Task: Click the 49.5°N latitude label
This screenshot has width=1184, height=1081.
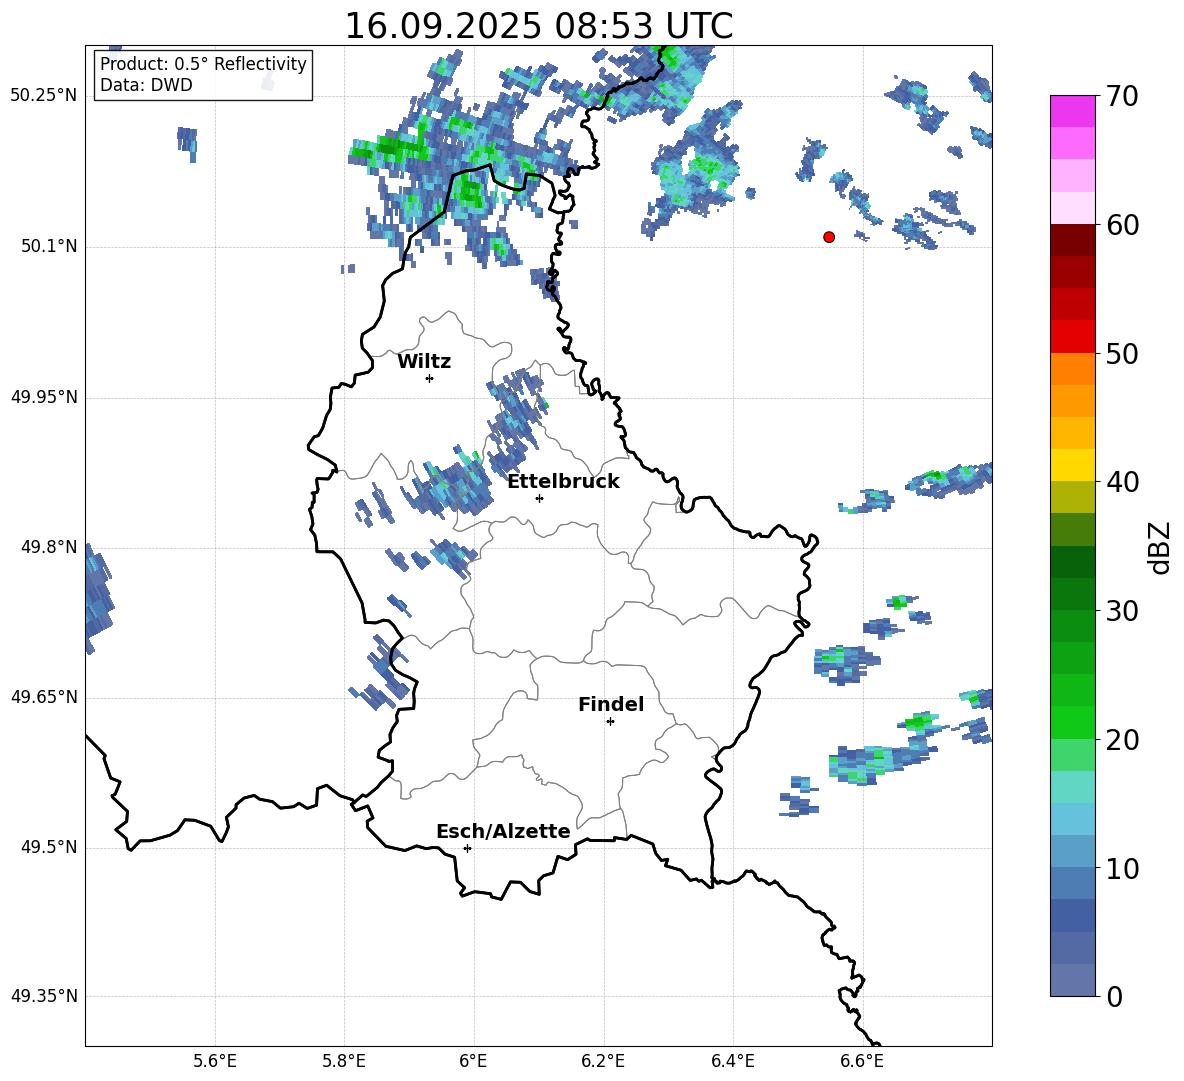Action: [x=49, y=847]
